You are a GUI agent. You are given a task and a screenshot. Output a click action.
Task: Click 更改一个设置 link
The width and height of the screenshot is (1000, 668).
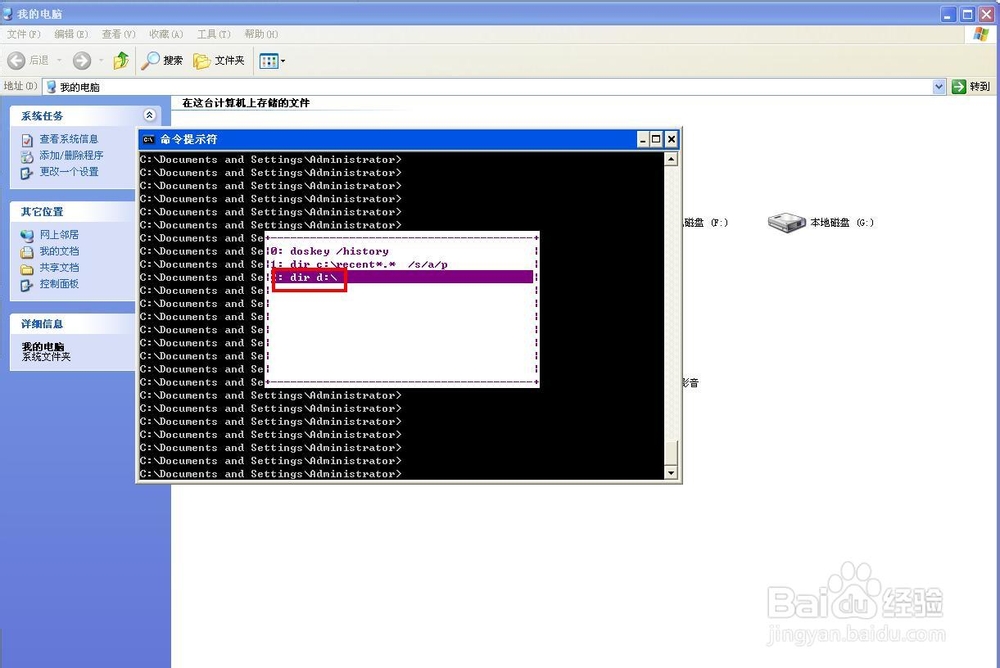click(69, 172)
